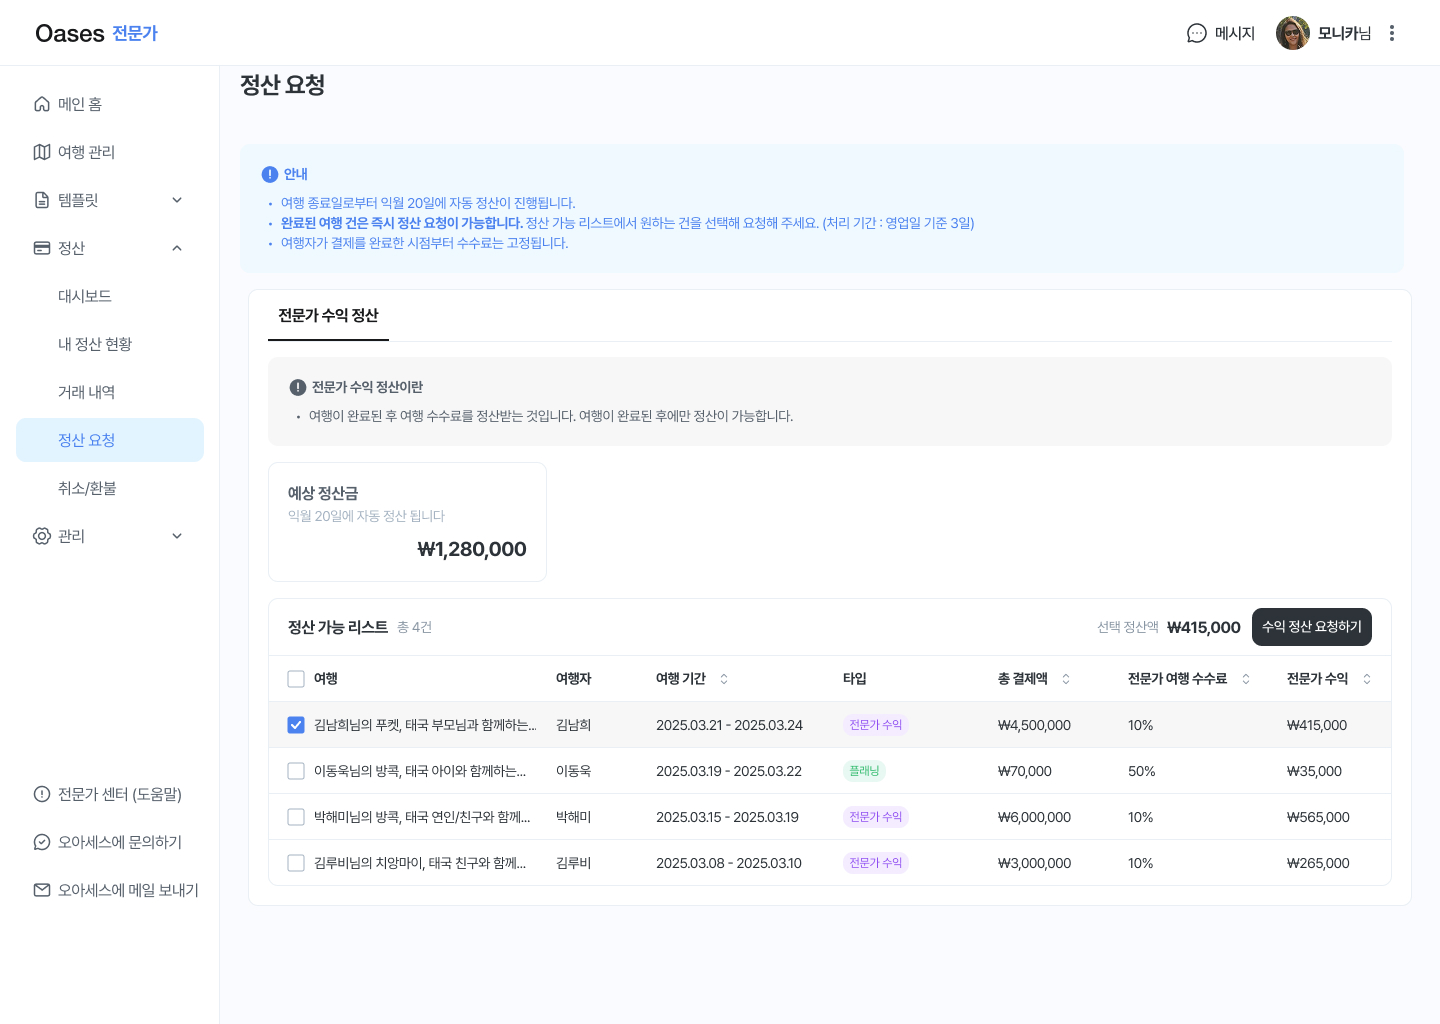Expand the 템플릿 sidebar section chevron
Image resolution: width=1440 pixels, height=1024 pixels.
[x=177, y=200]
